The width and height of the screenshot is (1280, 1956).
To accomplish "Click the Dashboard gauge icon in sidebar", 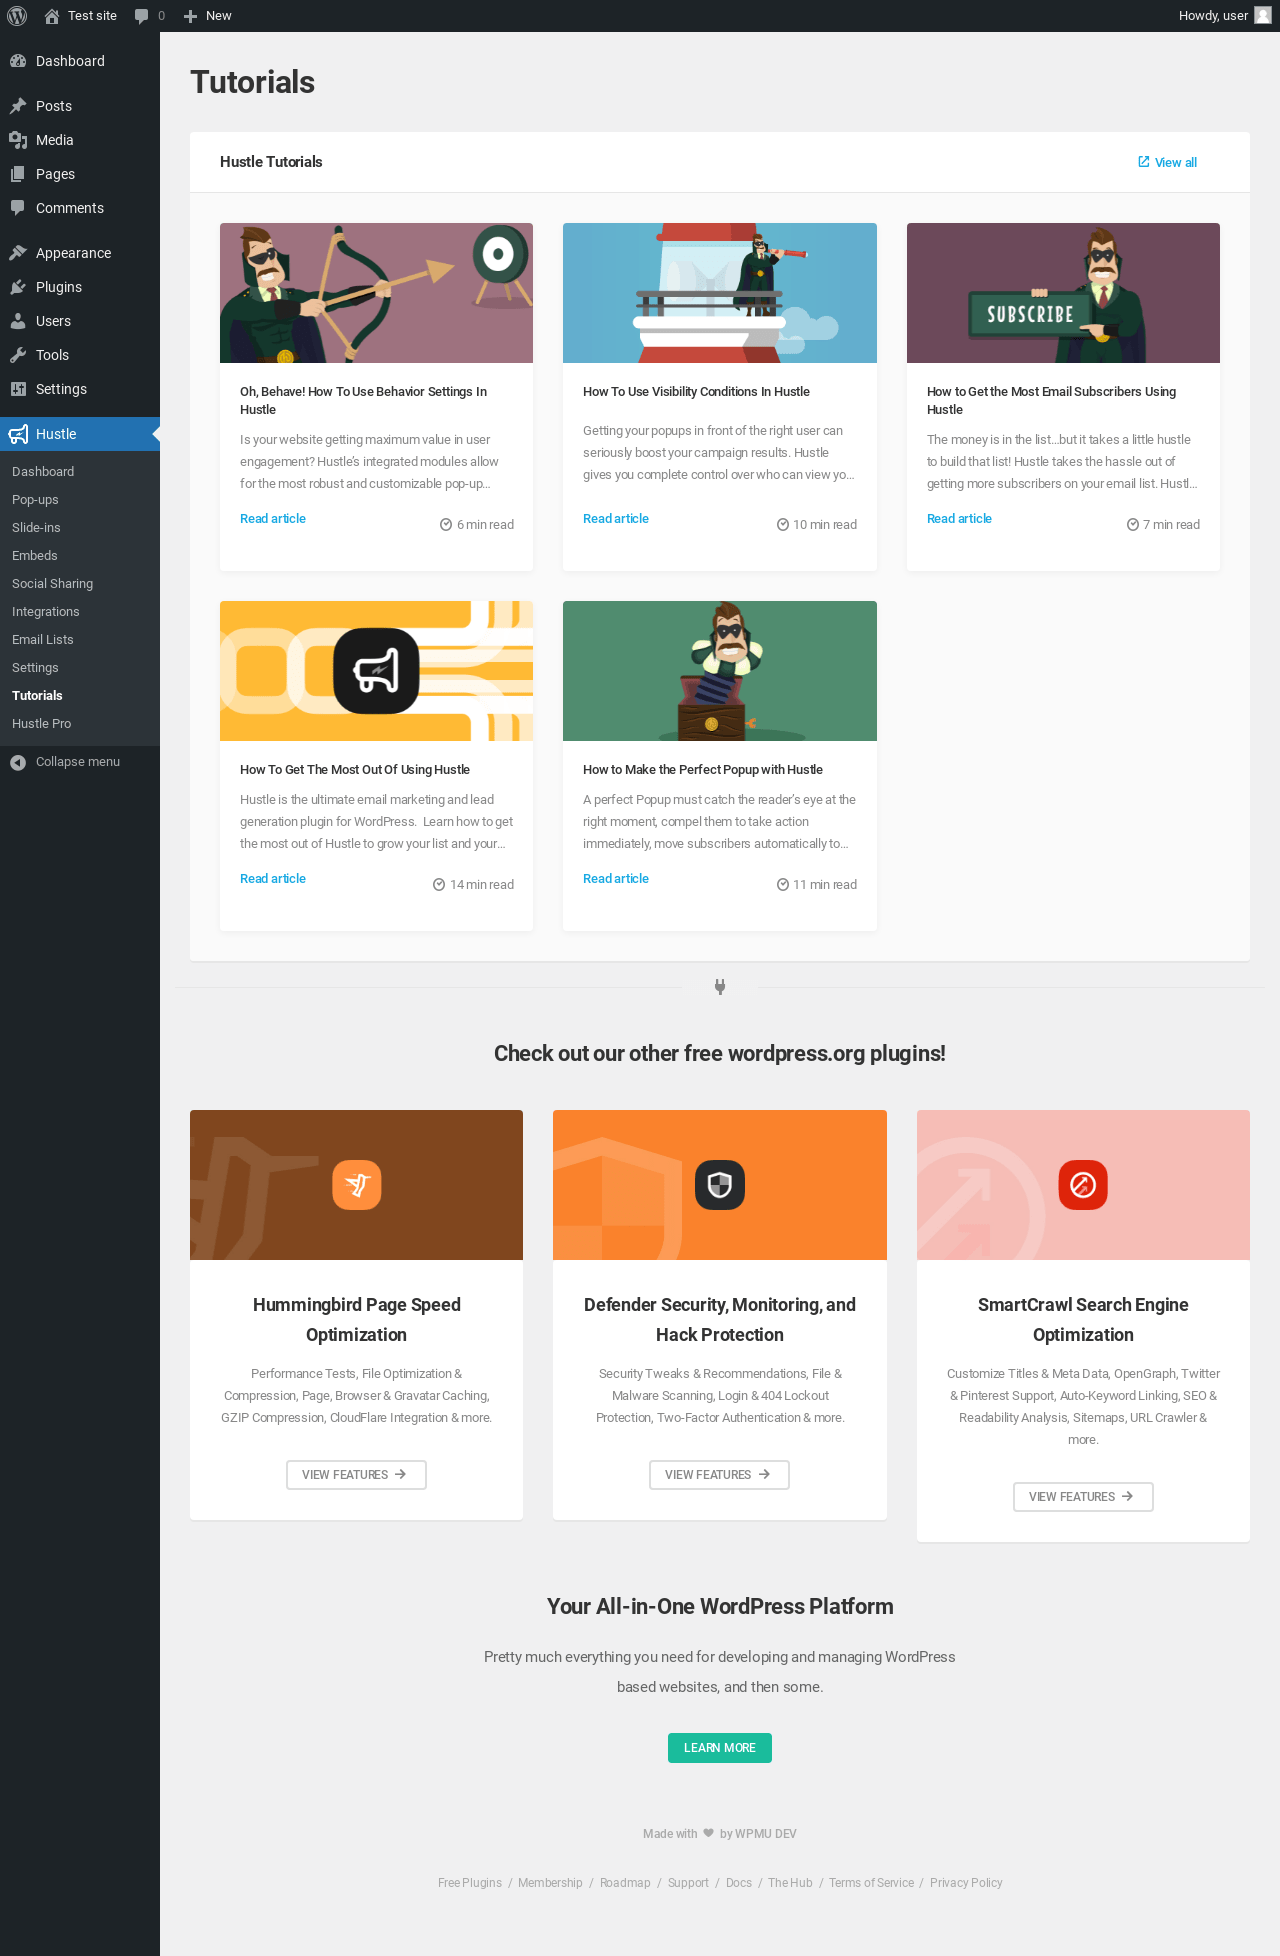I will (x=18, y=61).
